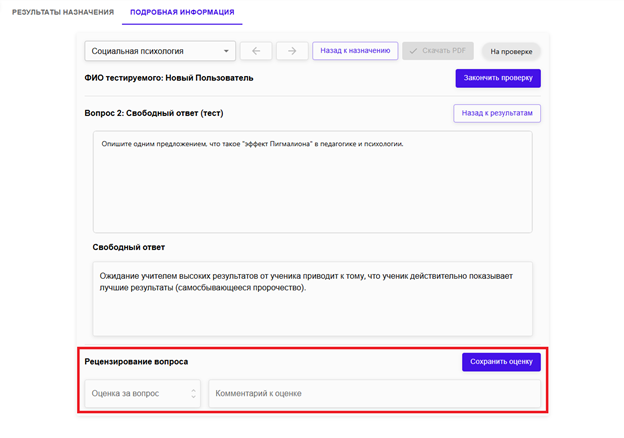Image resolution: width=624 pixels, height=438 pixels.
Task: Click the На проверке status chip
Action: click(x=511, y=51)
